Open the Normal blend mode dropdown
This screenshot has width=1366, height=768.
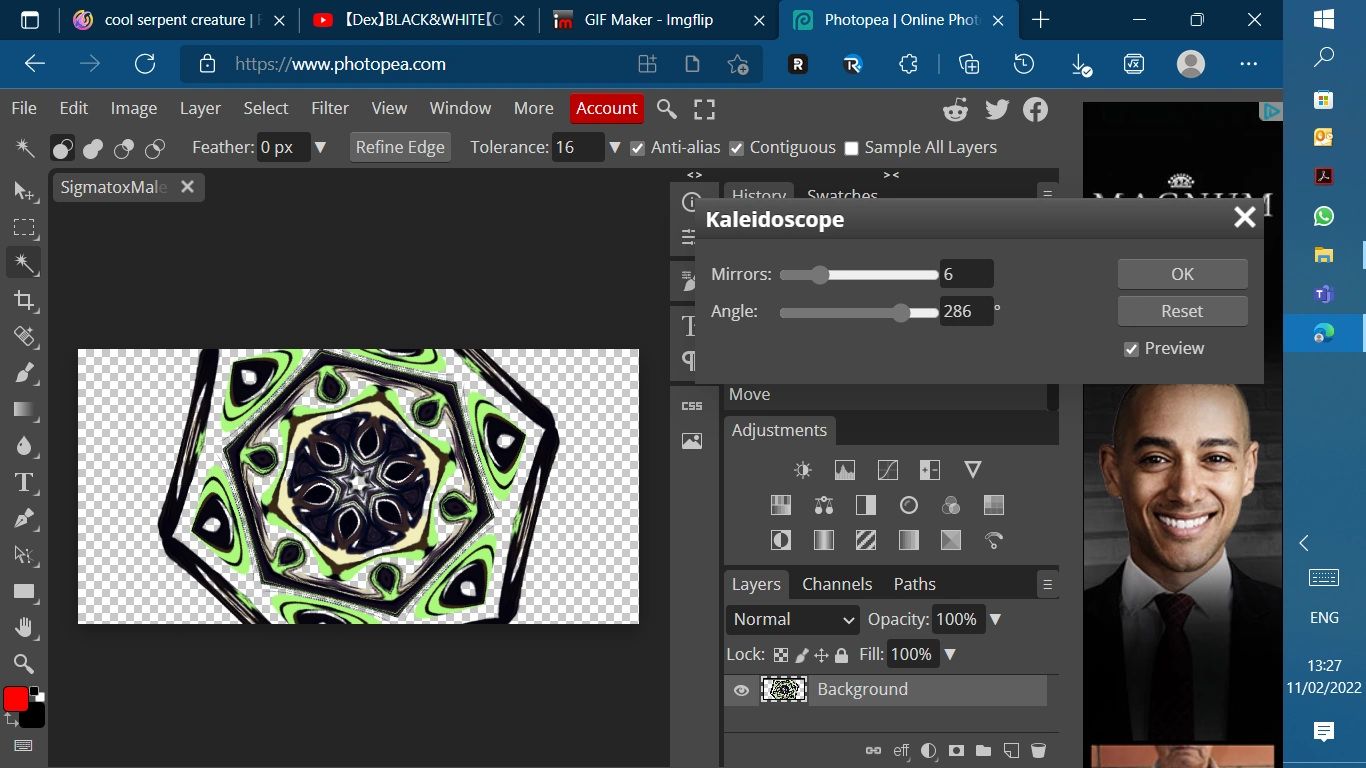(x=793, y=620)
